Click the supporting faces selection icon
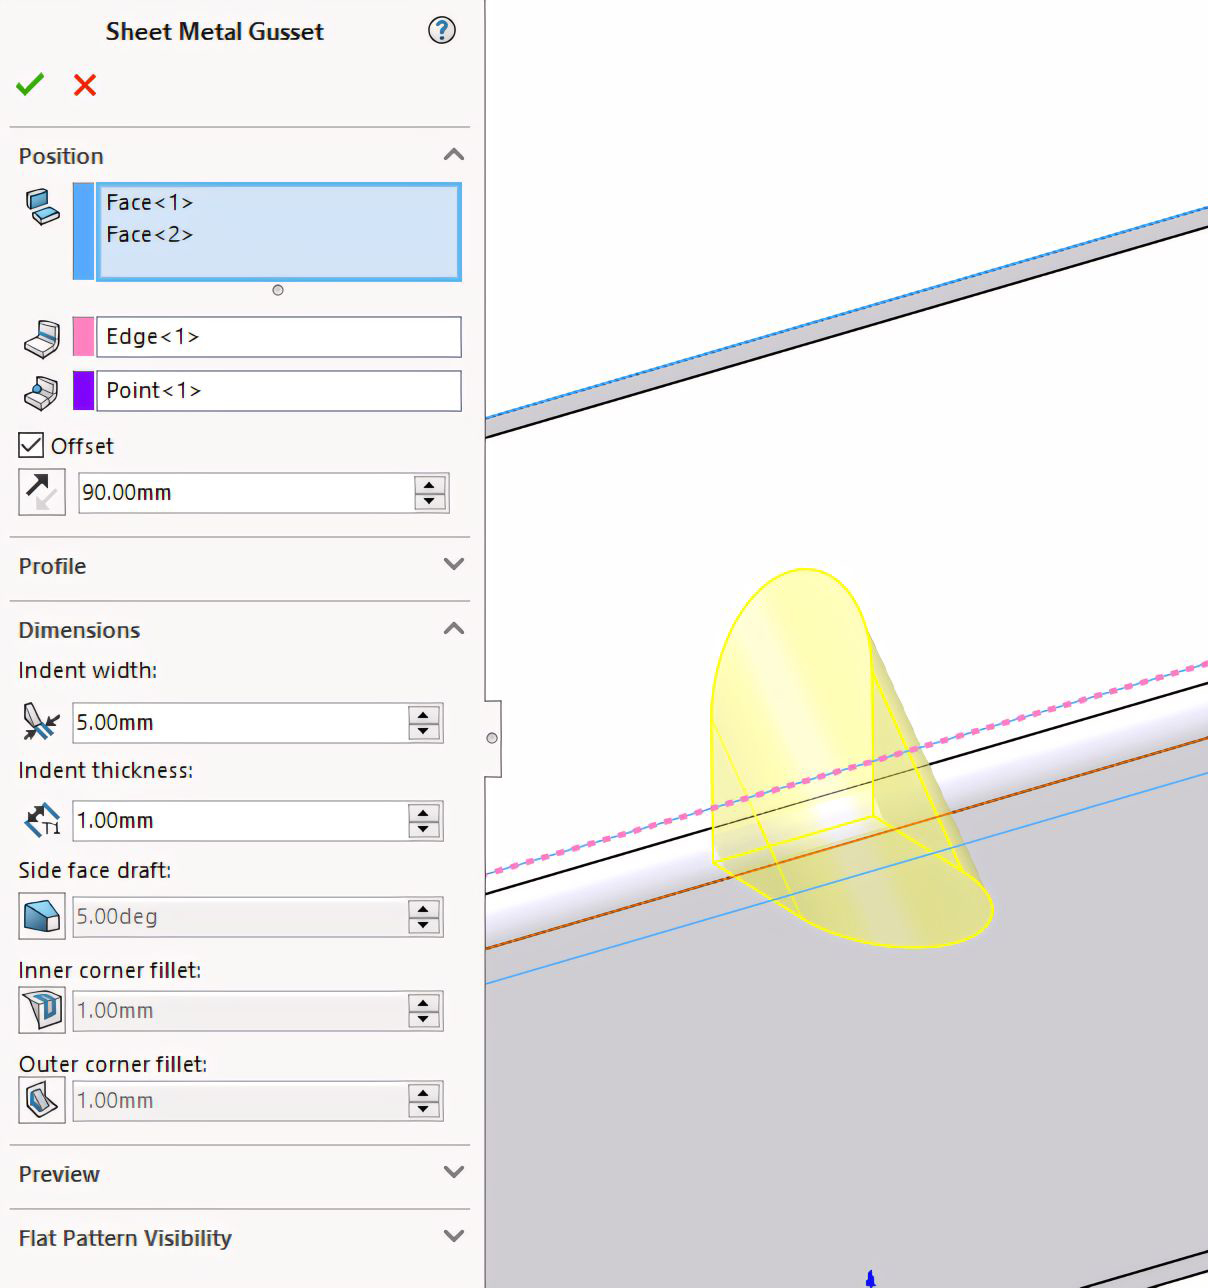The image size is (1208, 1288). click(x=42, y=207)
